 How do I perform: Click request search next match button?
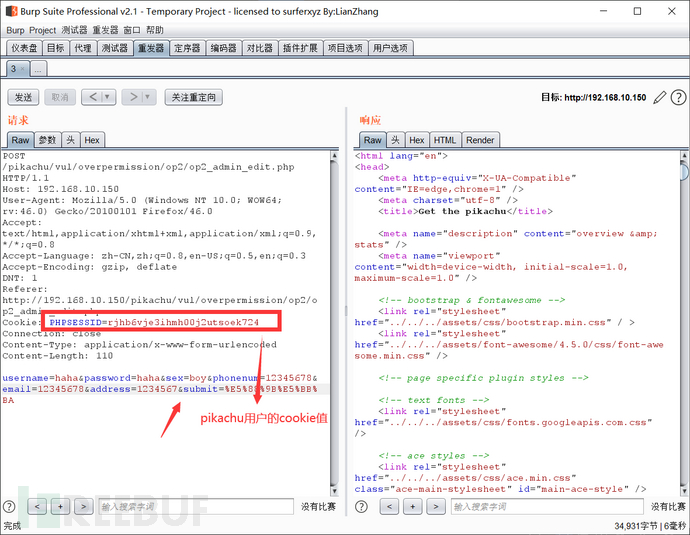84,506
